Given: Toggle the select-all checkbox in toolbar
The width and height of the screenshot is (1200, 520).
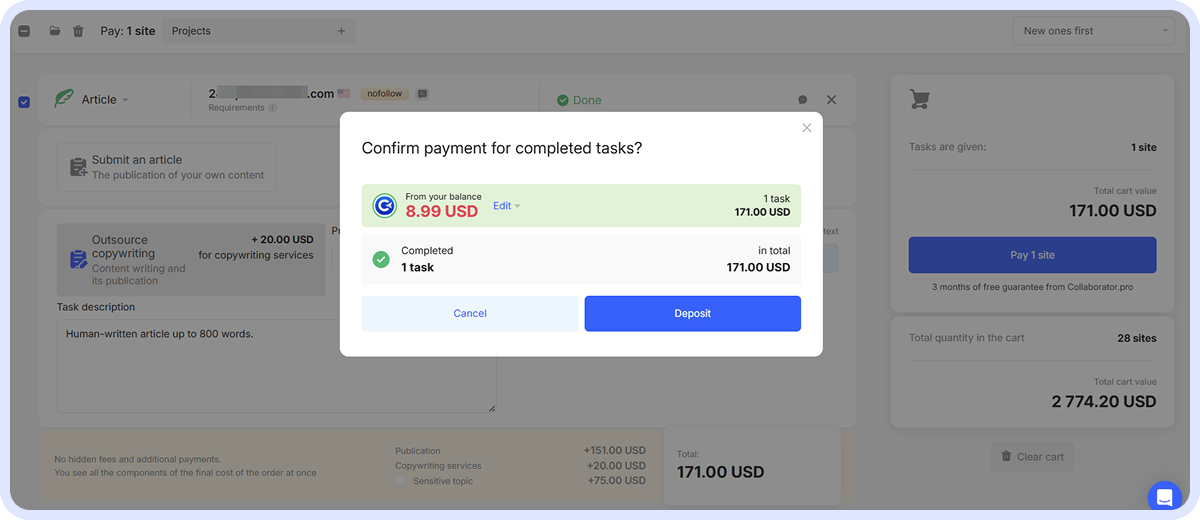Looking at the screenshot, I should click(x=24, y=31).
